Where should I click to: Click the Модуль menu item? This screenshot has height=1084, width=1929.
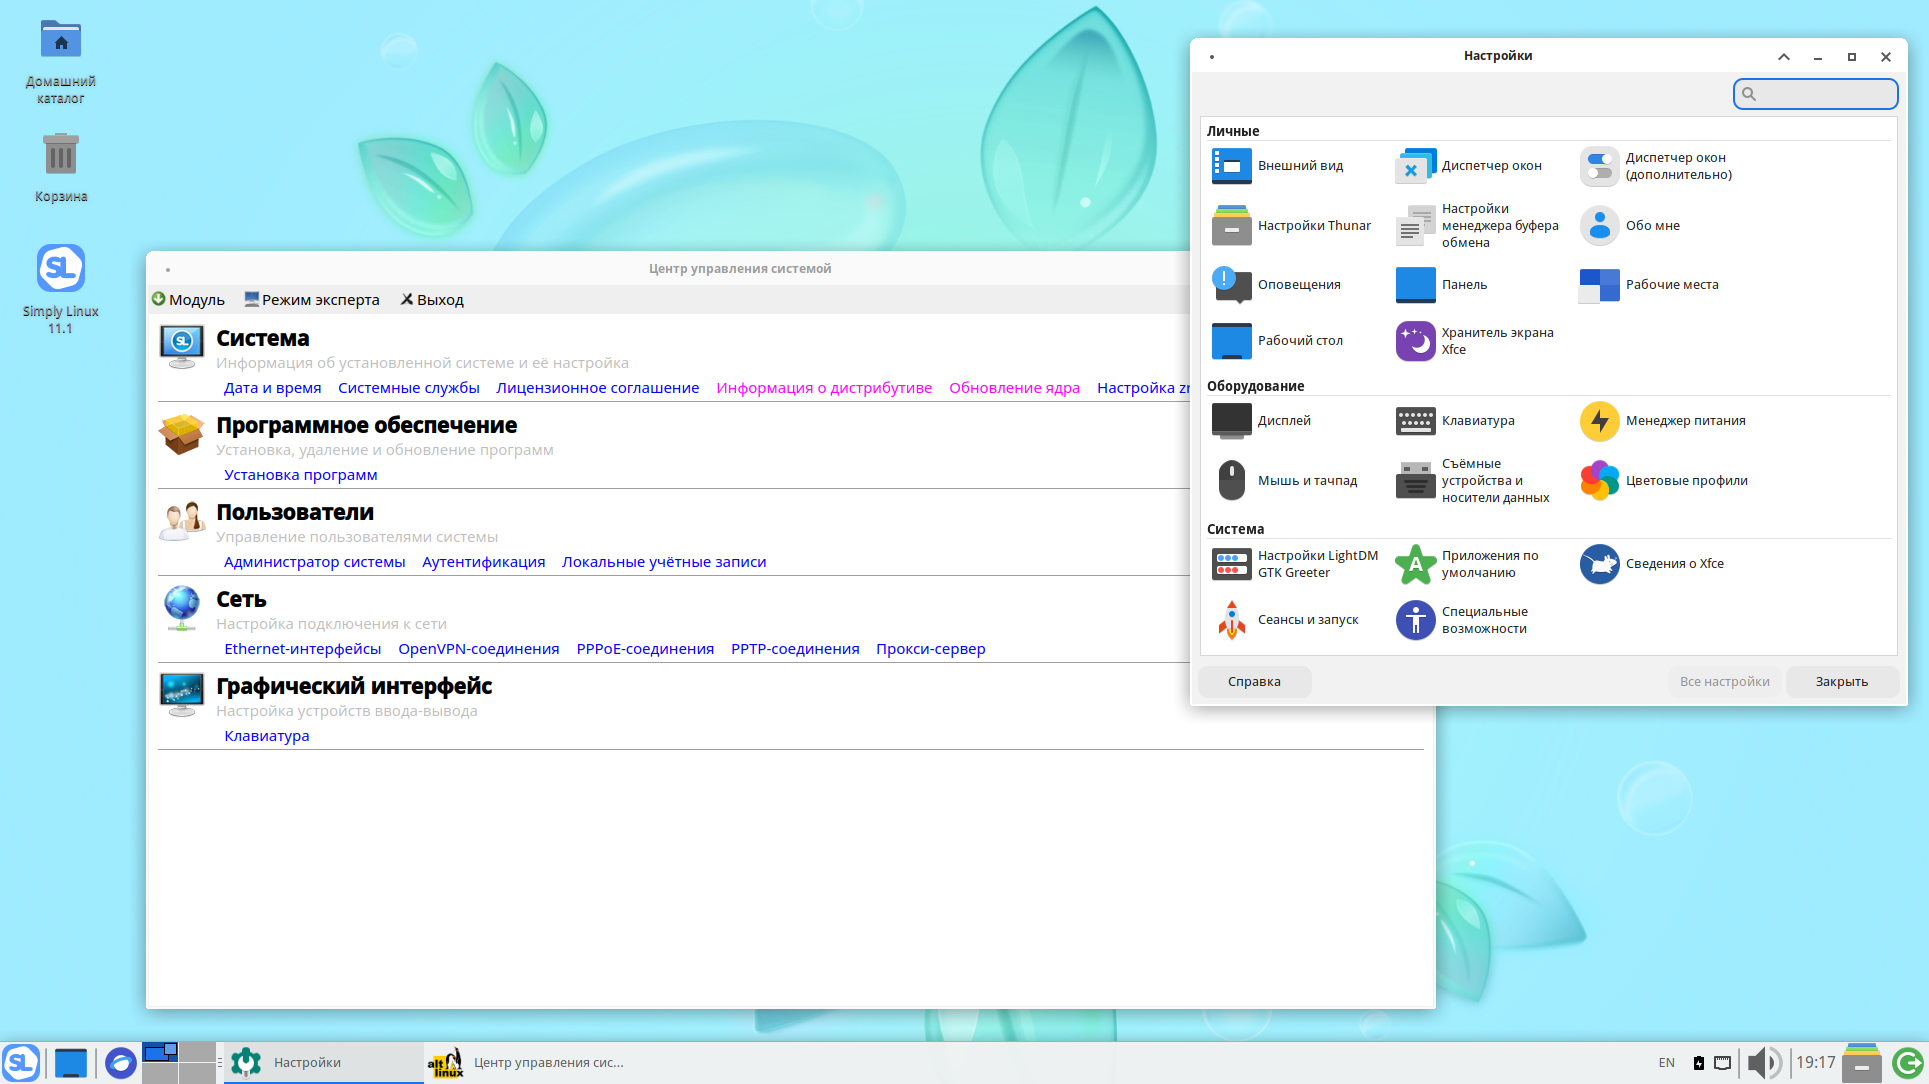tap(188, 300)
